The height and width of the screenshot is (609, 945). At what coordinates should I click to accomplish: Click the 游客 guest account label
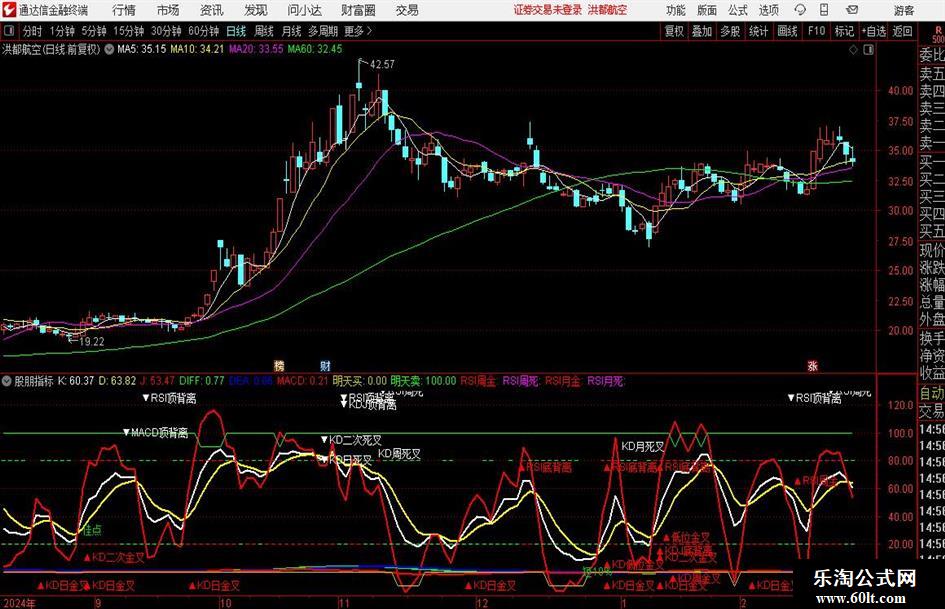pos(903,10)
